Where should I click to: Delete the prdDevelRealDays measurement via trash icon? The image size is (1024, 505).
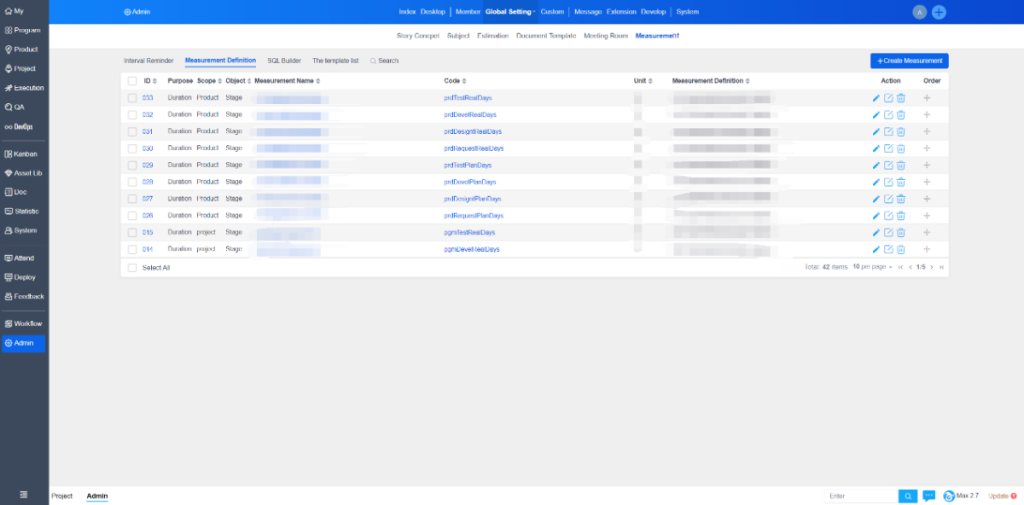tap(901, 115)
